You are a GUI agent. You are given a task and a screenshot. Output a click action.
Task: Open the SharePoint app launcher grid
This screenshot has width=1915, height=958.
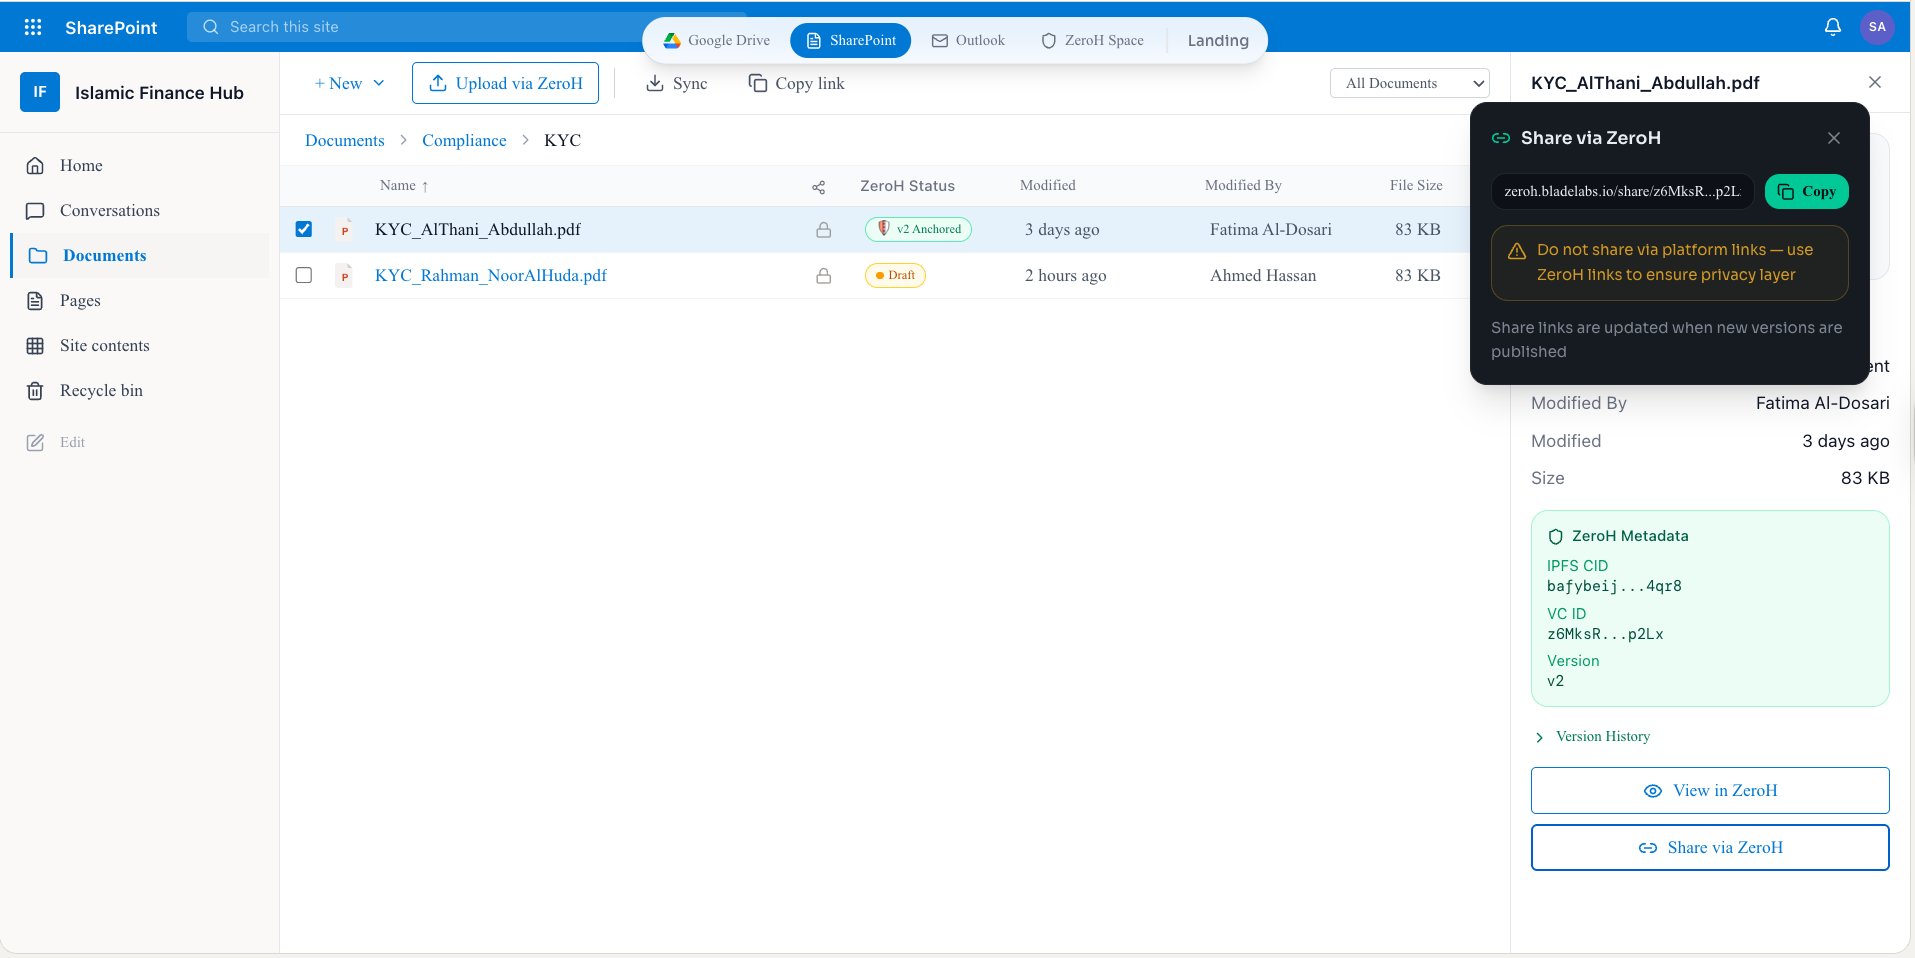pos(33,27)
